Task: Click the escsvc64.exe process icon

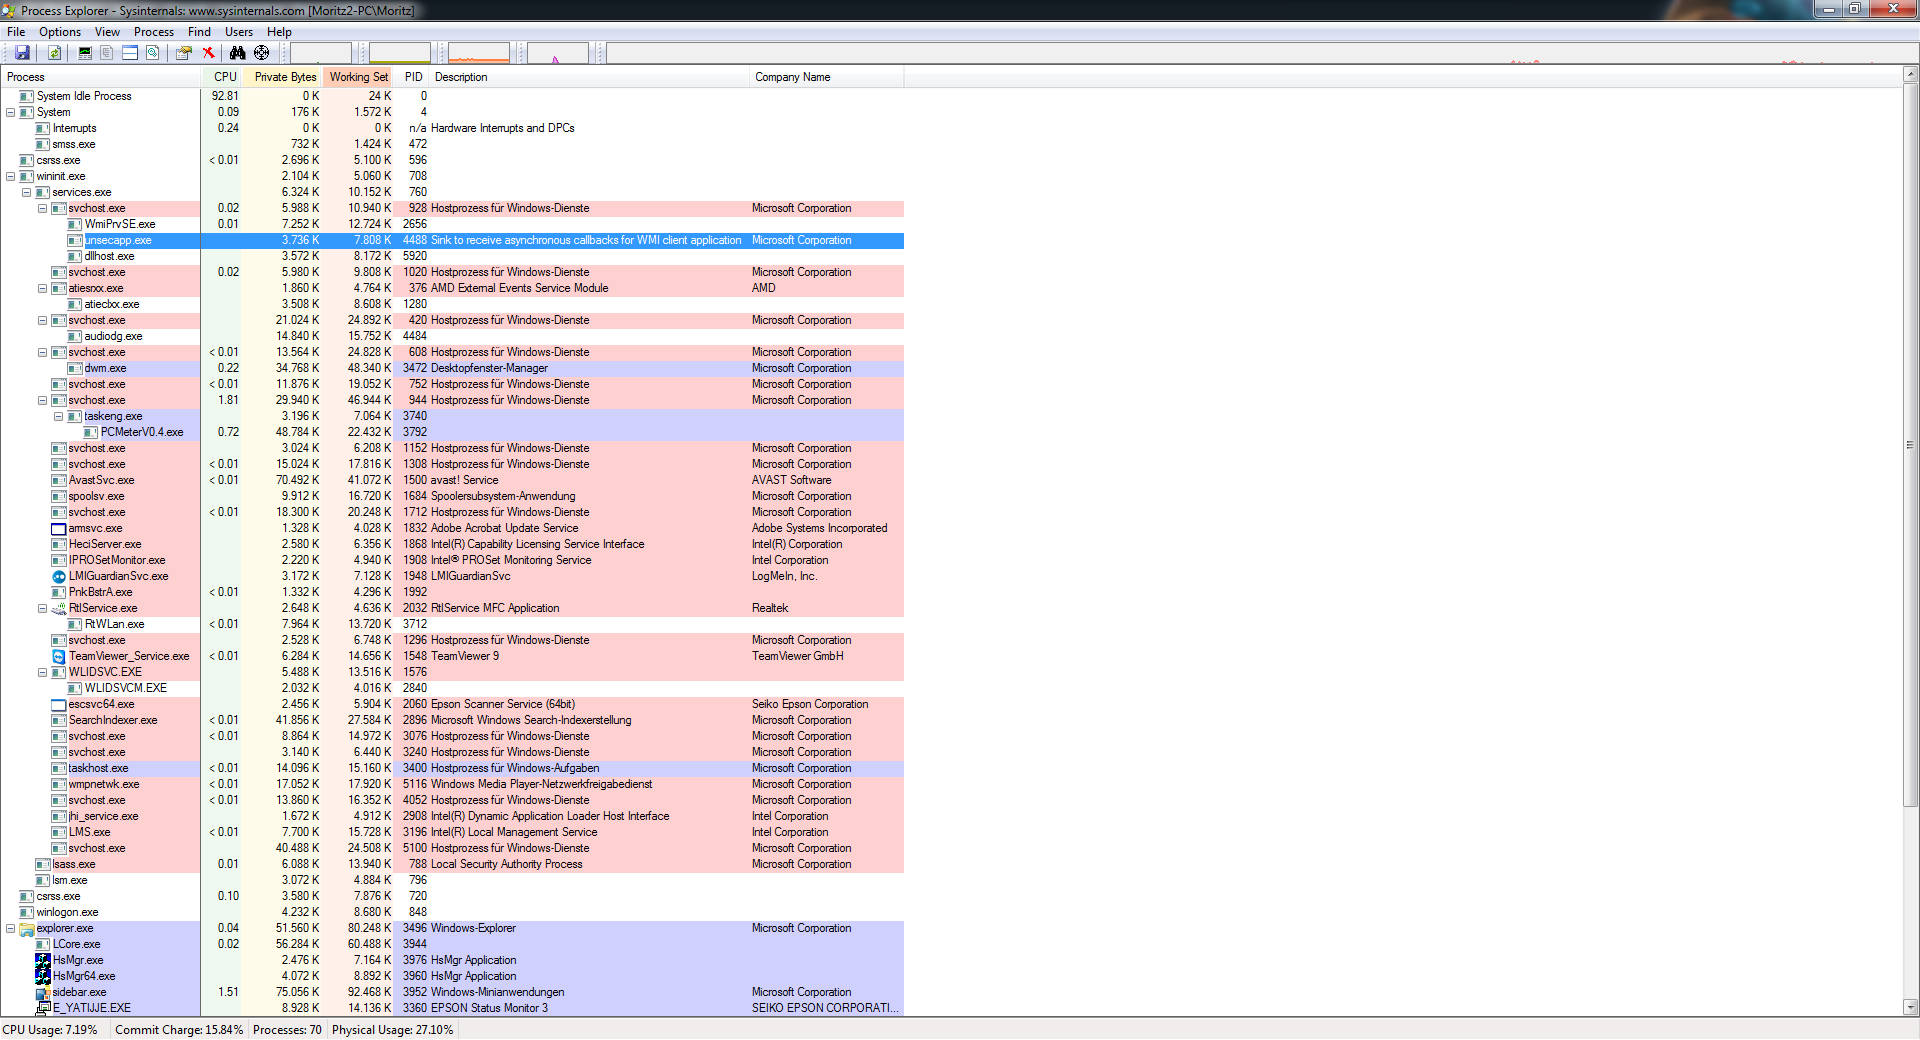Action: pyautogui.click(x=59, y=704)
